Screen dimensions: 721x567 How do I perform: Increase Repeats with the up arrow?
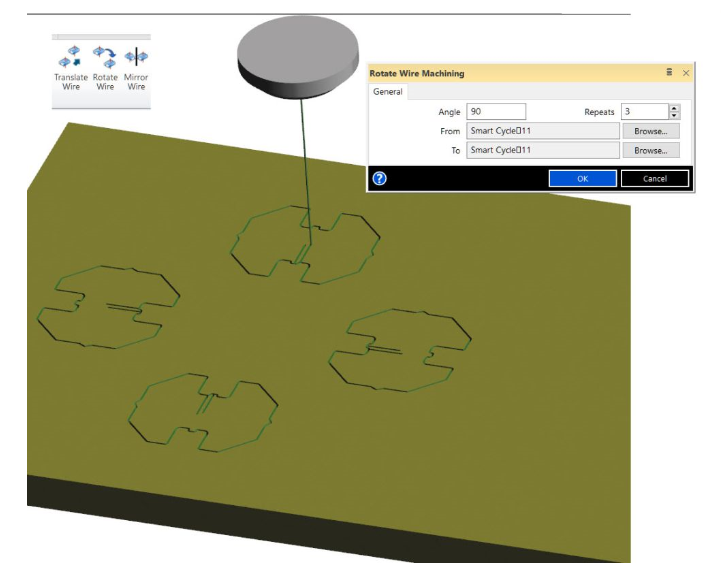point(674,108)
